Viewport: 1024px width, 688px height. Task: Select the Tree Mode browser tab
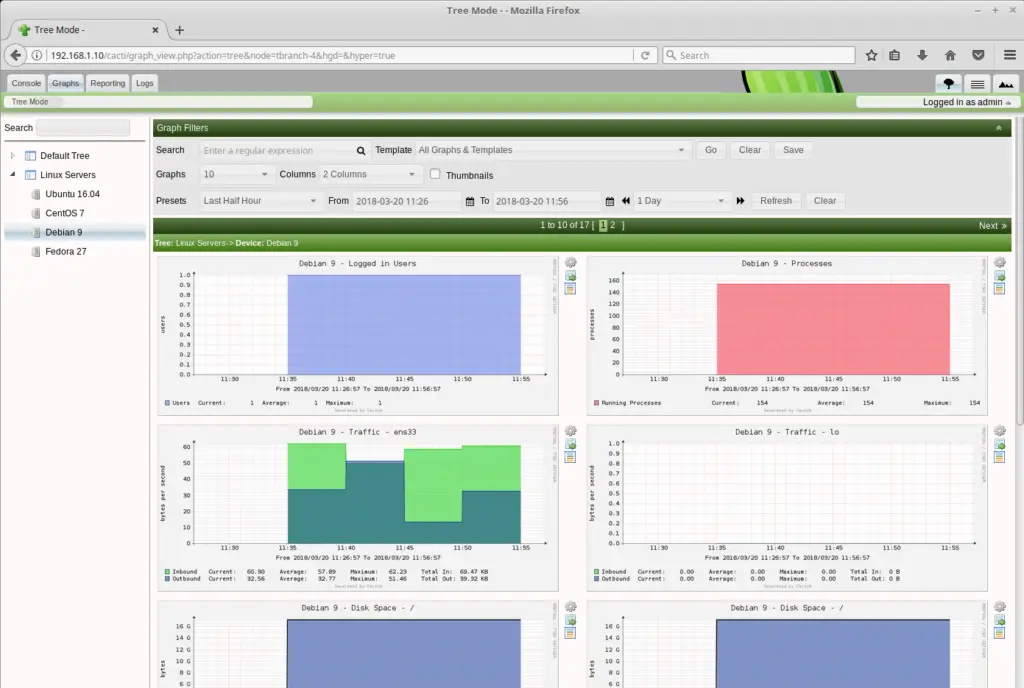tap(88, 30)
